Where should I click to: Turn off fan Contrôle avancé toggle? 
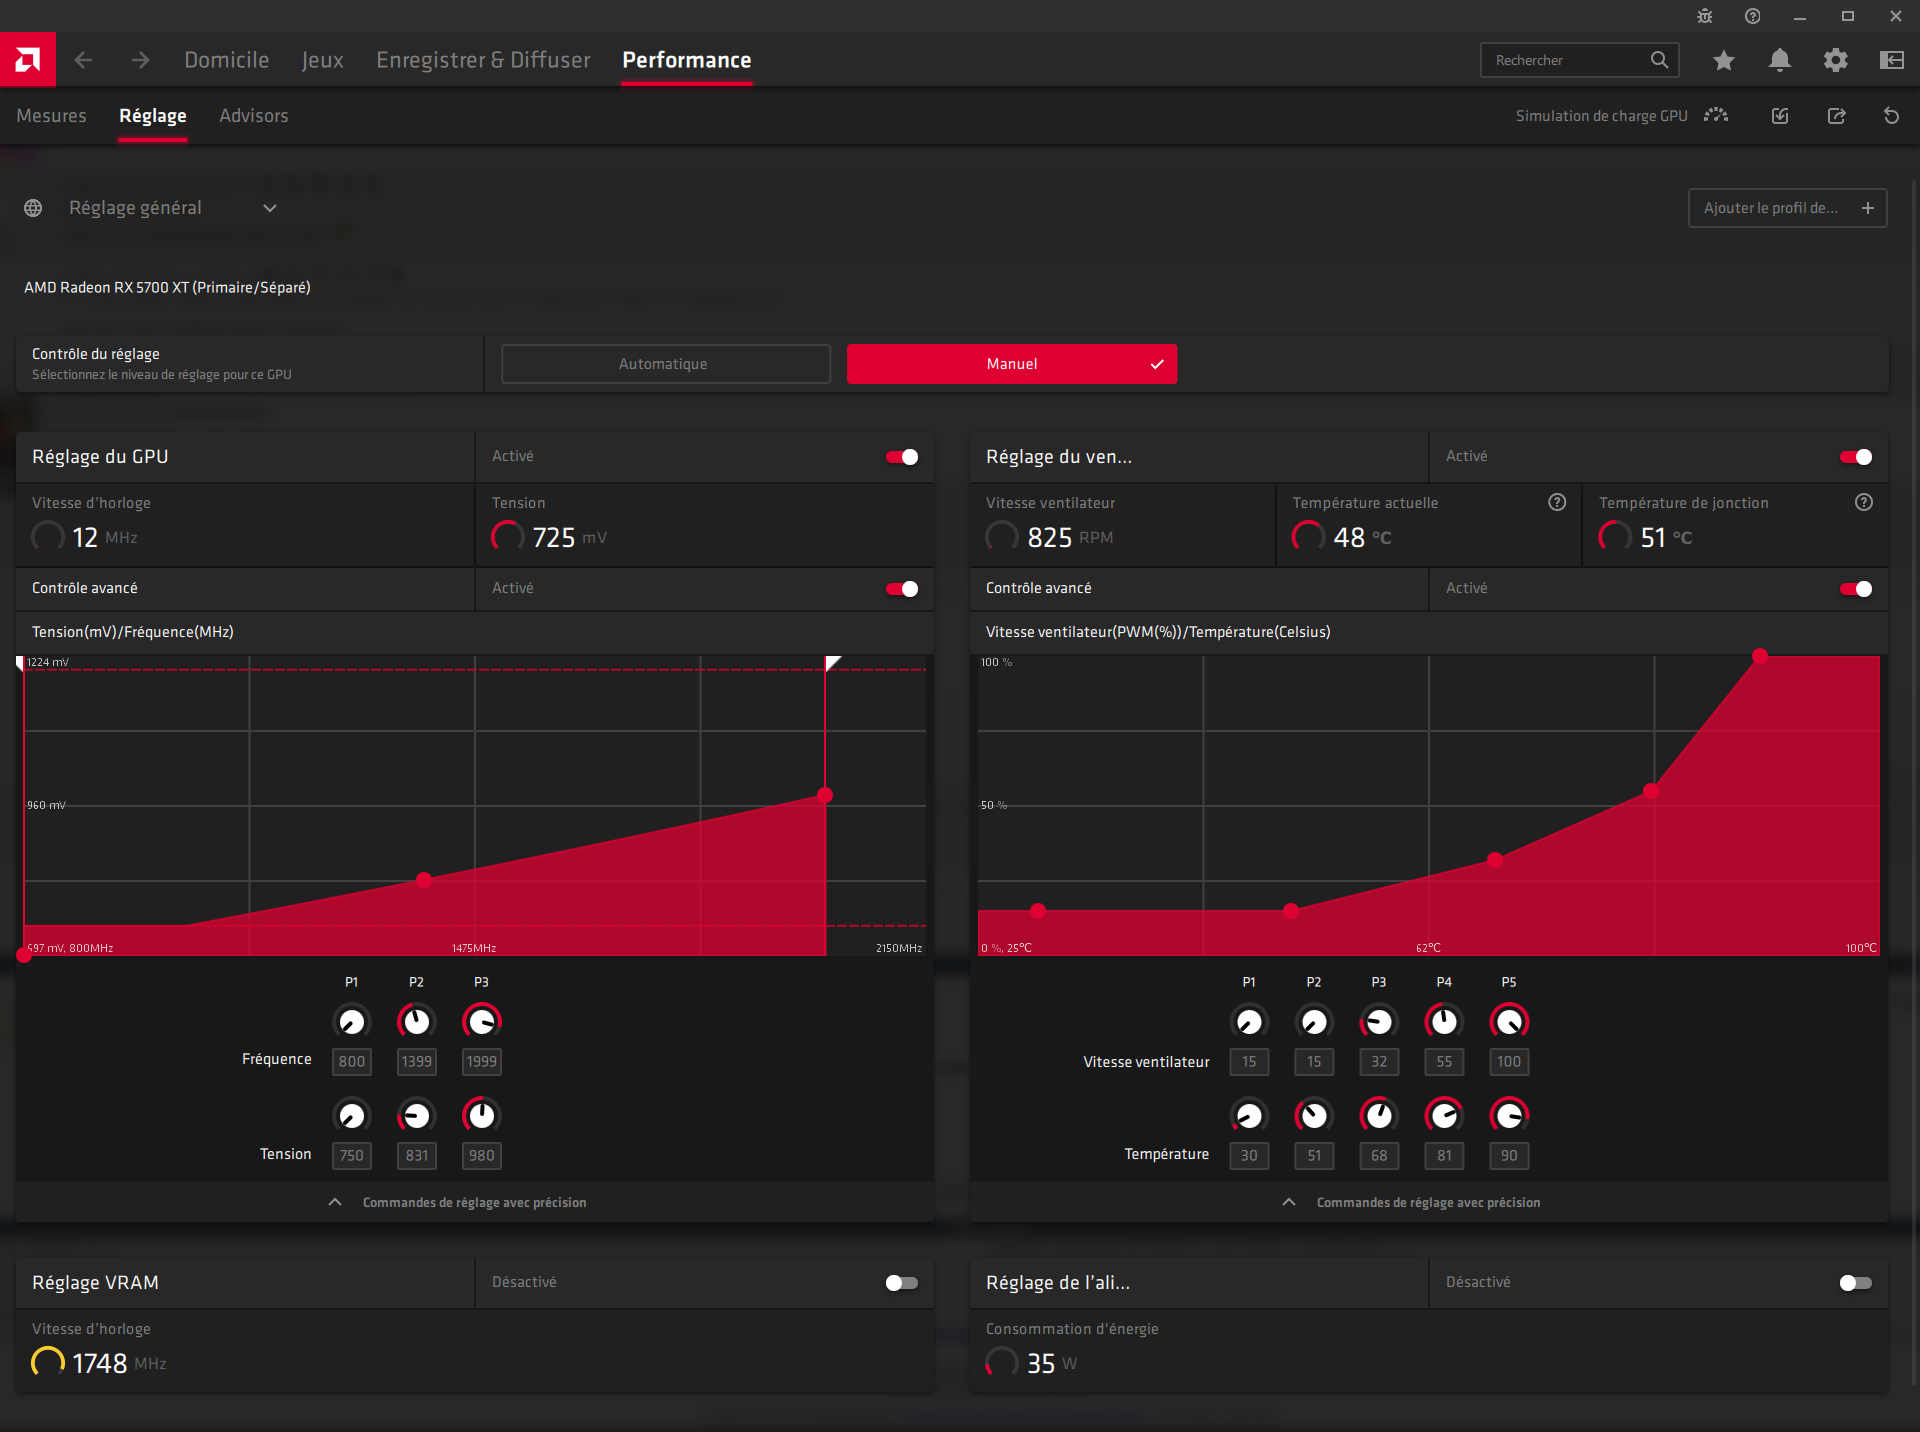[x=1856, y=589]
